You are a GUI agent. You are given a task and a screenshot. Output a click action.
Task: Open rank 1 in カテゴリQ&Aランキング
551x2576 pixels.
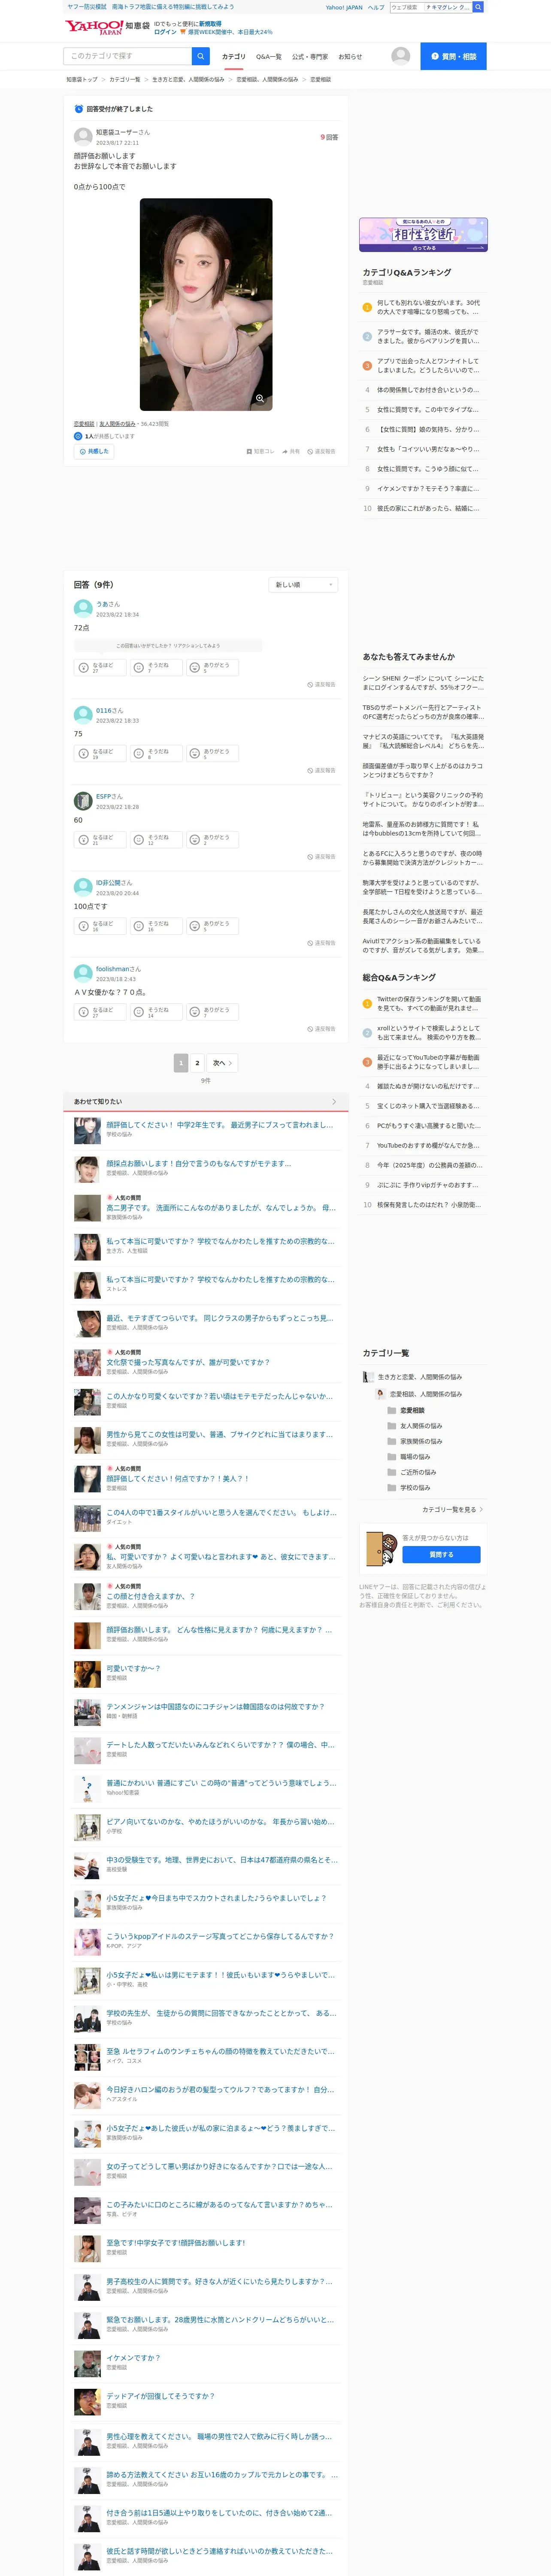point(423,307)
